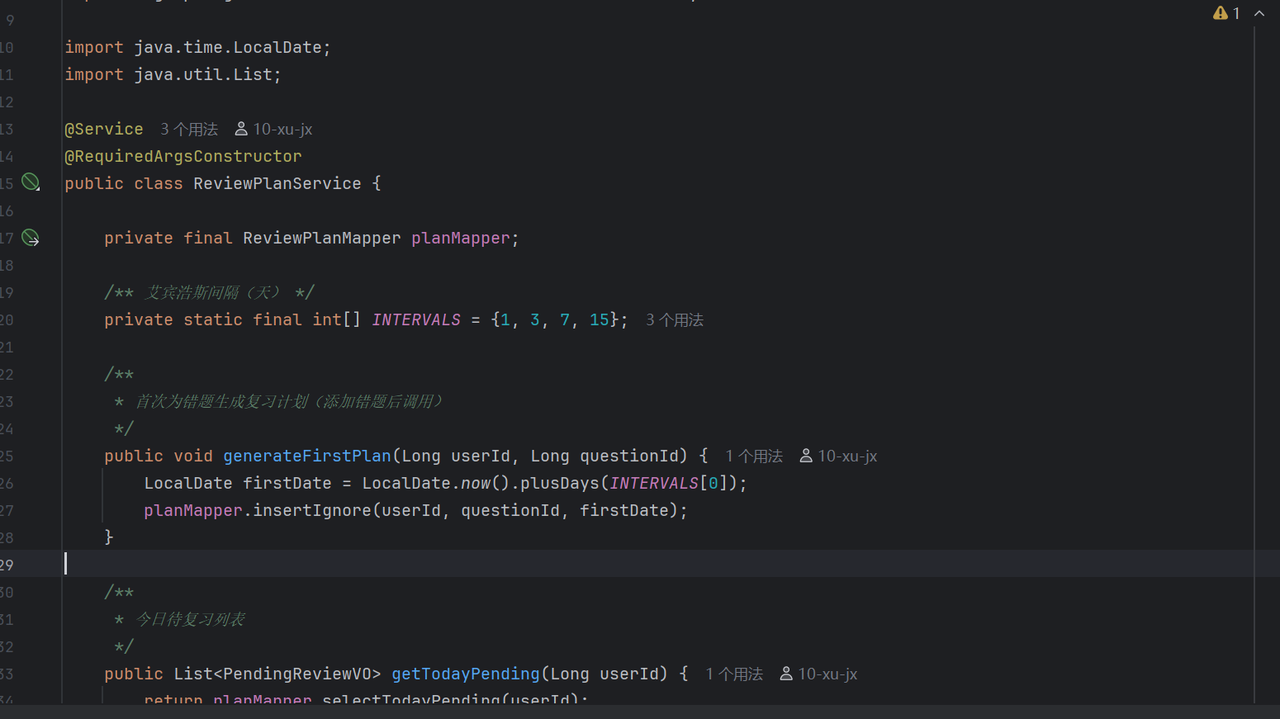Show 1 个用法 usages hint beside getTodayPending
Screen dimensions: 1280x719
(734, 674)
